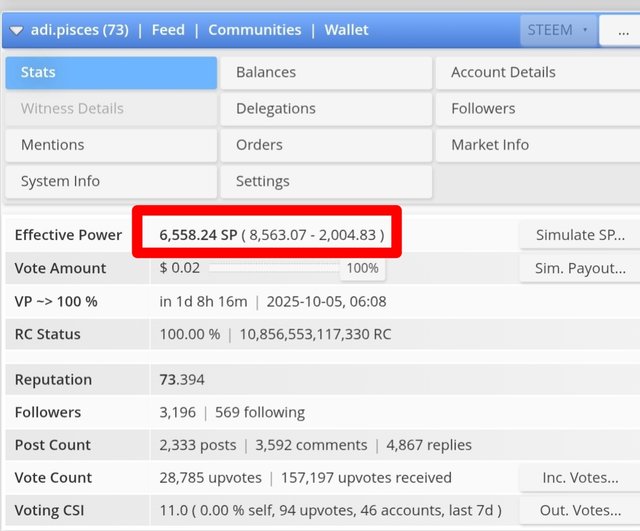Open the Delegations tab
Viewport: 640px width, 531px height.
click(x=326, y=109)
